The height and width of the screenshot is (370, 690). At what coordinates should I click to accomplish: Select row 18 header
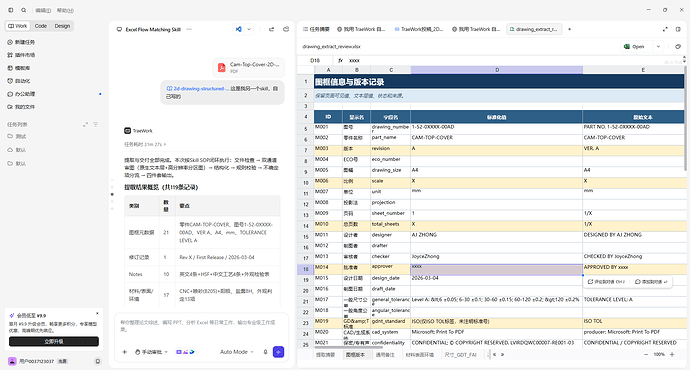click(305, 269)
